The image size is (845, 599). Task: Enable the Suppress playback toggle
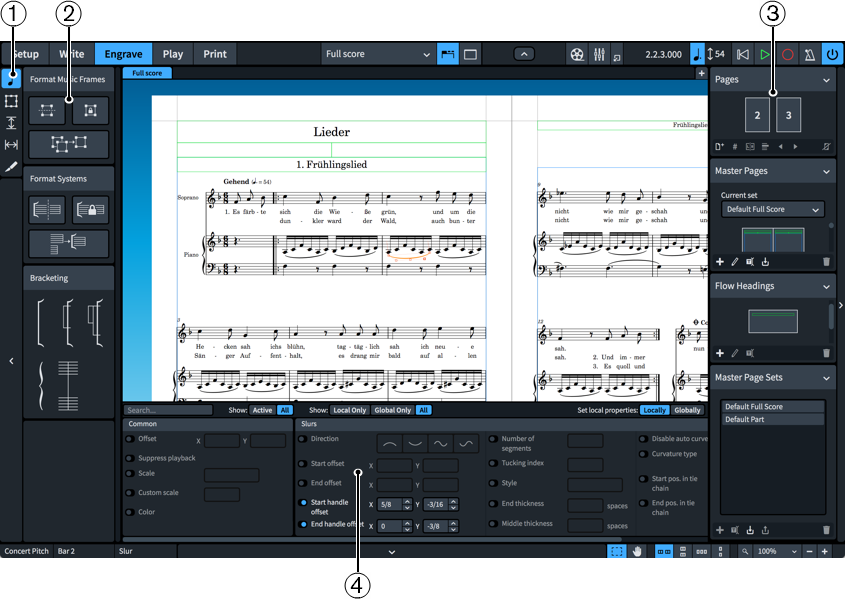tap(130, 458)
